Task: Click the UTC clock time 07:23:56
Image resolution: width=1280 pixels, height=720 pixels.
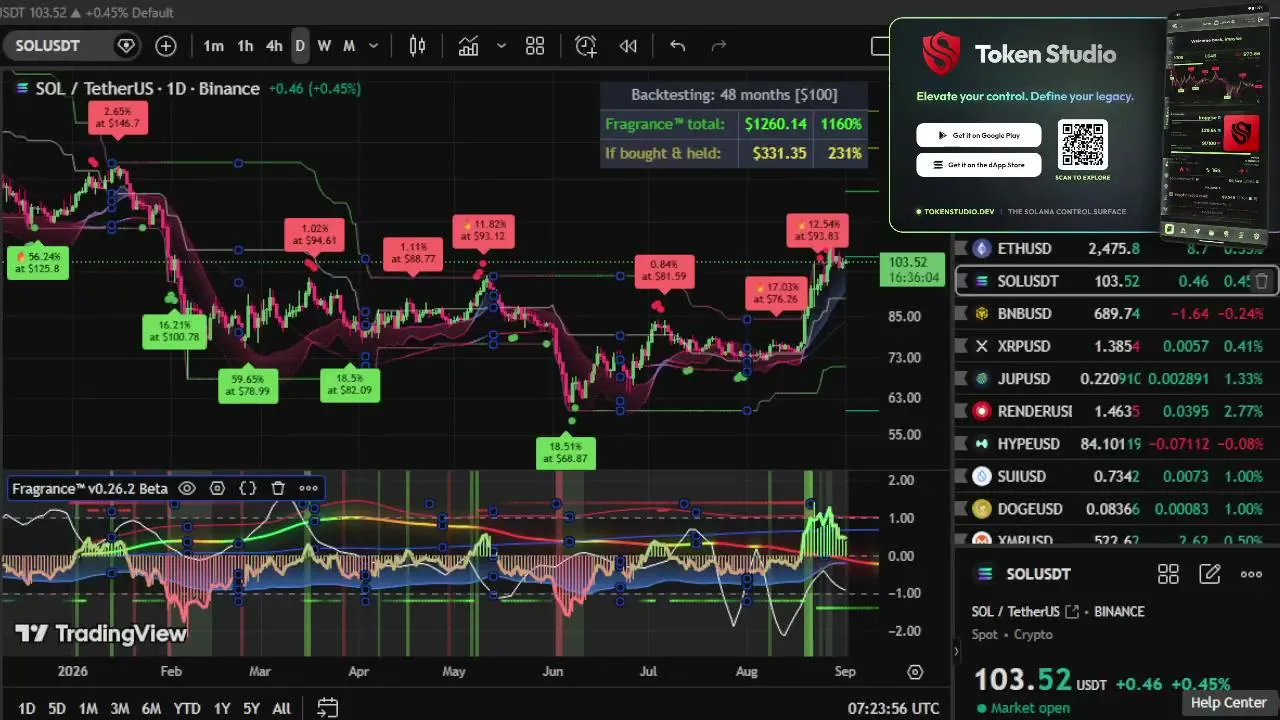Action: (x=893, y=708)
